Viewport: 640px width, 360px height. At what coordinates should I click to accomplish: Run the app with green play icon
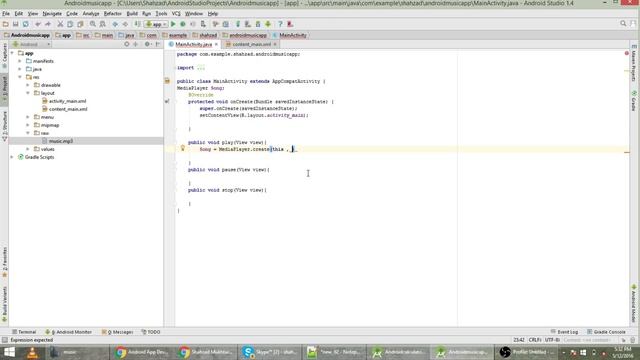(173, 24)
